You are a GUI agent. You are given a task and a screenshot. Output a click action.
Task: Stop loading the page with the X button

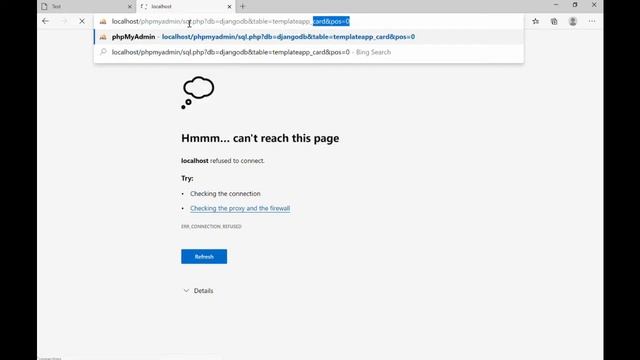click(82, 21)
